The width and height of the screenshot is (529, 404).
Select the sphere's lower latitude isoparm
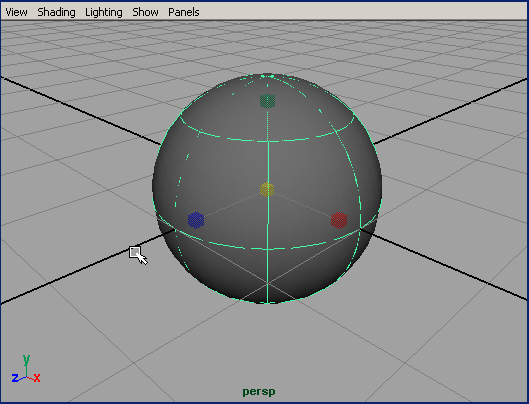tap(267, 249)
